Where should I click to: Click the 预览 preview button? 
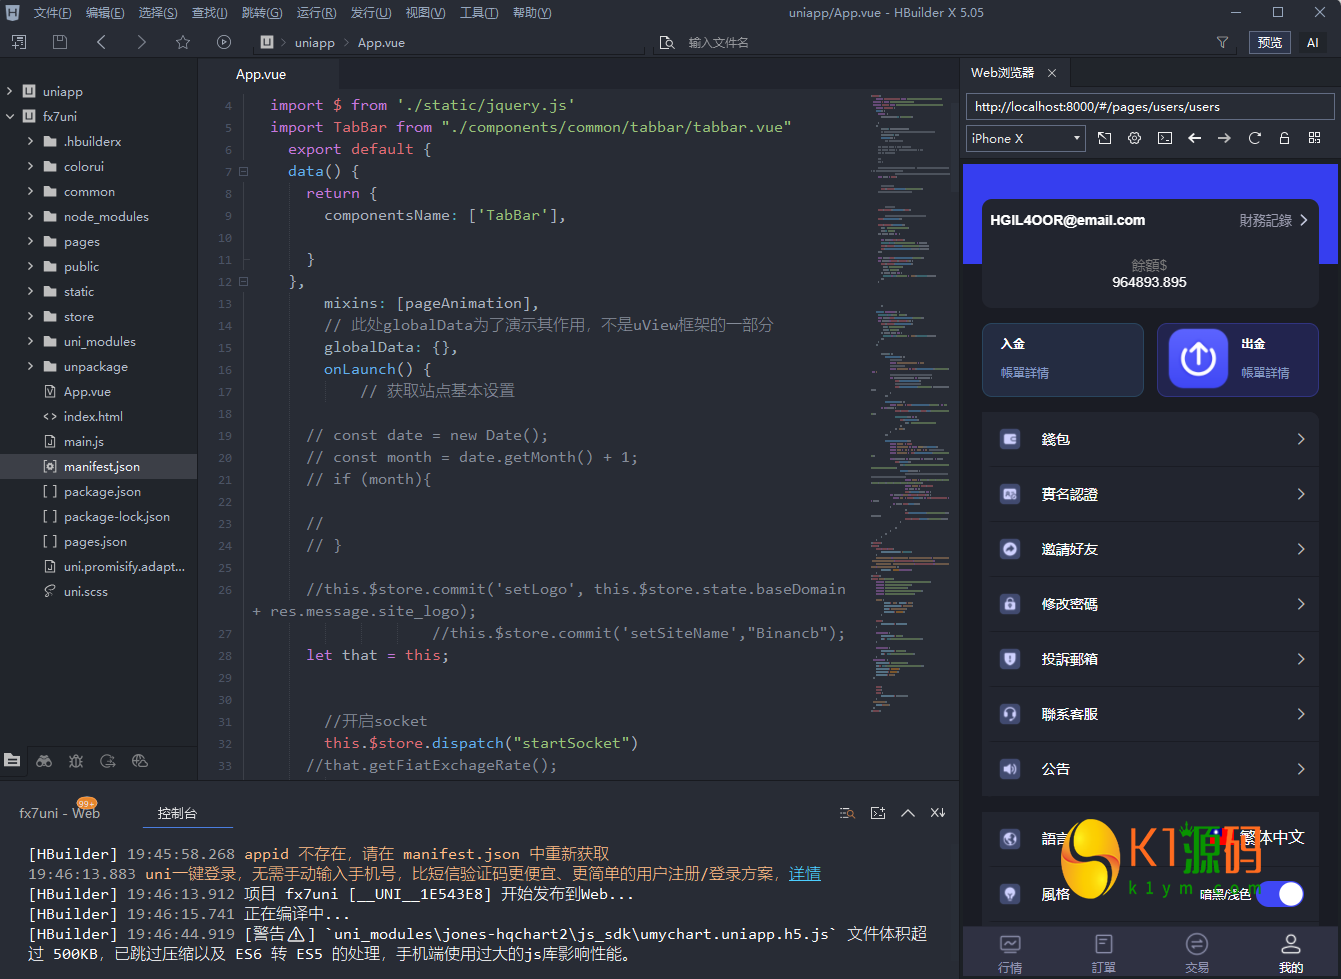[1269, 42]
